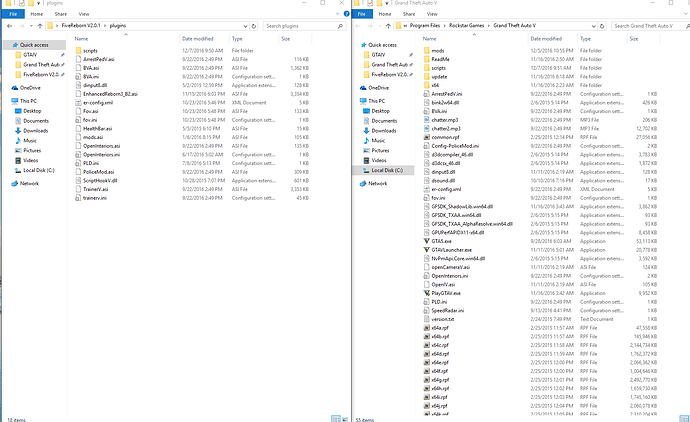
Task: Select common.rpf file icon
Action: (426, 137)
